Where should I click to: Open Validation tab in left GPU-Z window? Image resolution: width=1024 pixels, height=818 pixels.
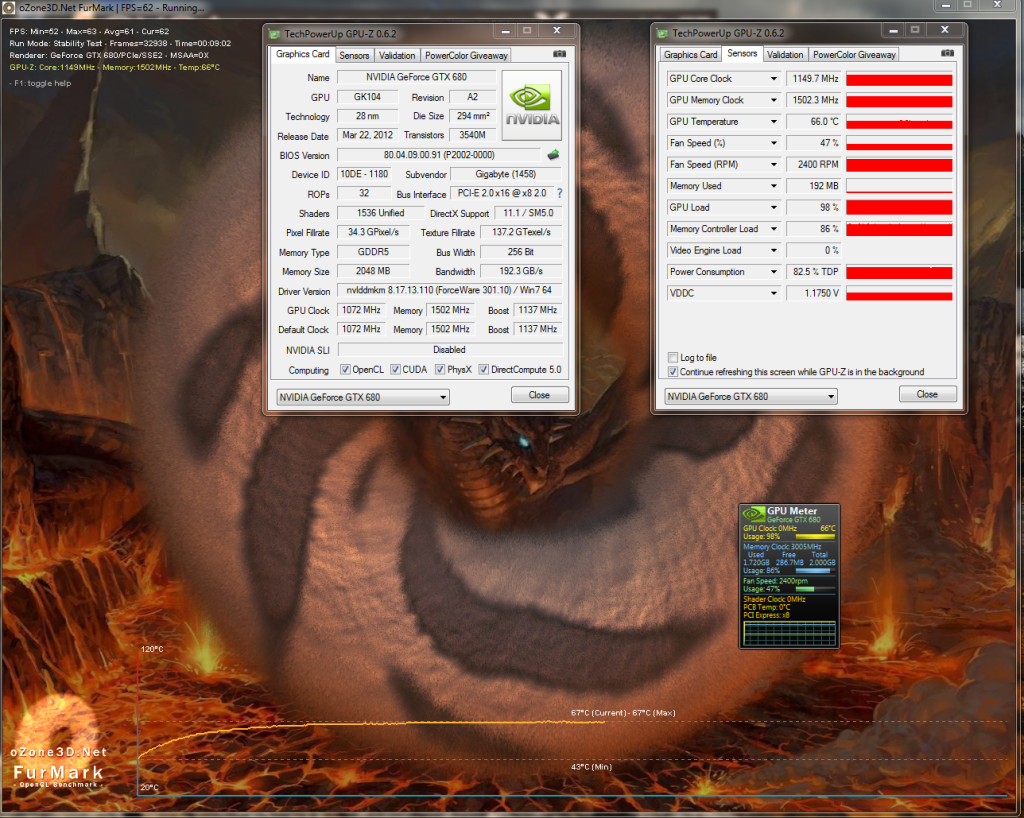[397, 55]
